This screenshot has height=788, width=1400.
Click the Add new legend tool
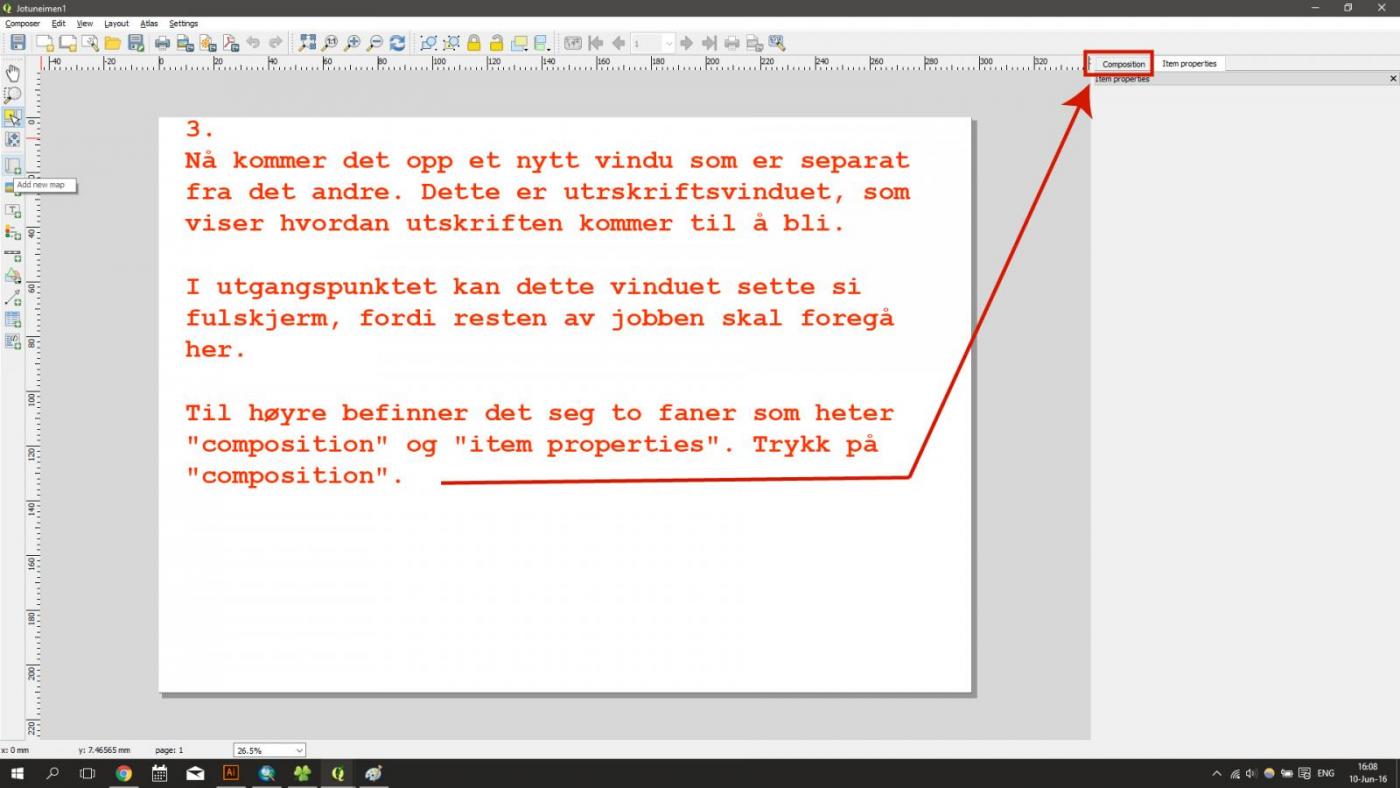click(13, 233)
